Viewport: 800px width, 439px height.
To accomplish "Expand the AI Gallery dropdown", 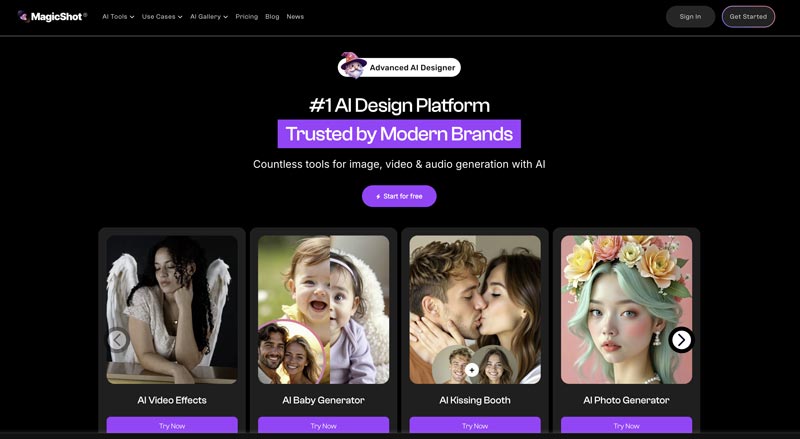I will coord(209,16).
